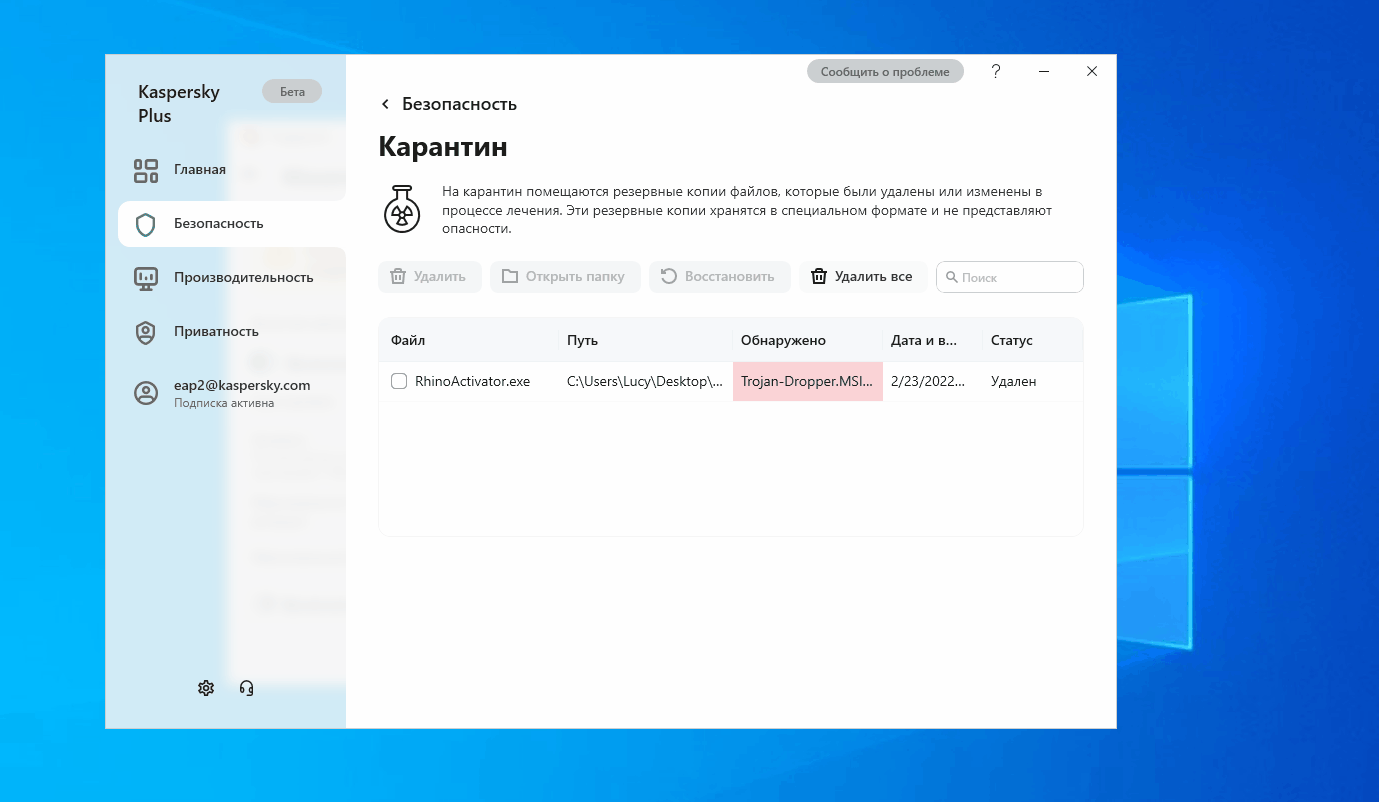Click the Удалить все button
1379x802 pixels.
pos(863,277)
